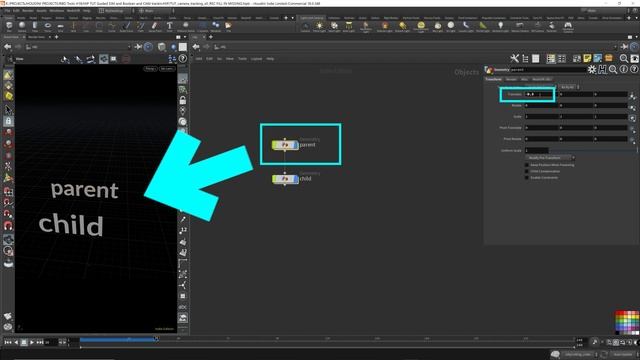Click Play on the timeline playbar
This screenshot has height=360, width=640.
(x=32, y=342)
